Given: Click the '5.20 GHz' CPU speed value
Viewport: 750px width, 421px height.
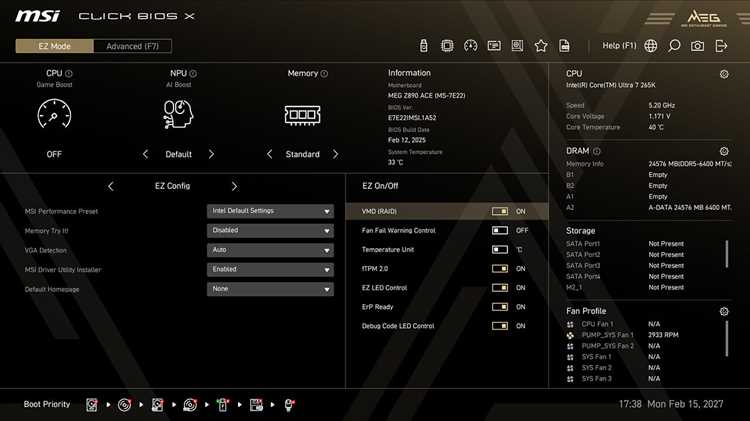Looking at the screenshot, I should click(662, 105).
